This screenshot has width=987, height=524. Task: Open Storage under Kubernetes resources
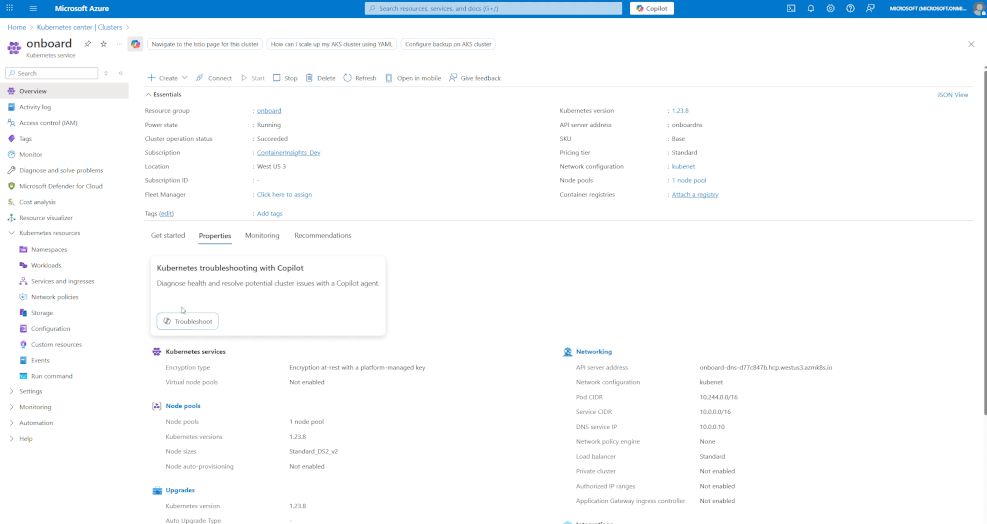42,312
